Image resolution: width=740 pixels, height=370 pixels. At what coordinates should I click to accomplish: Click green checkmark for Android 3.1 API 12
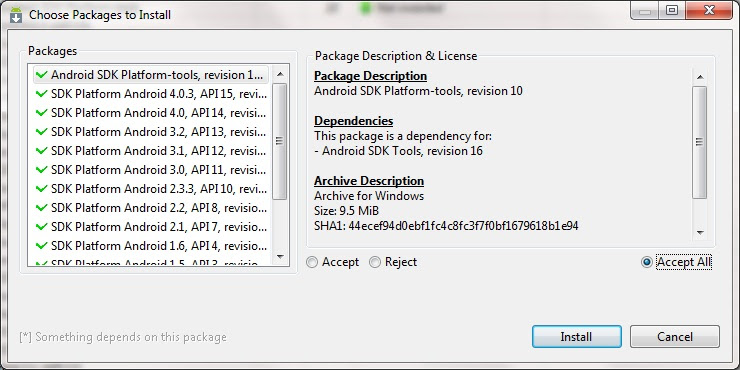pos(42,151)
